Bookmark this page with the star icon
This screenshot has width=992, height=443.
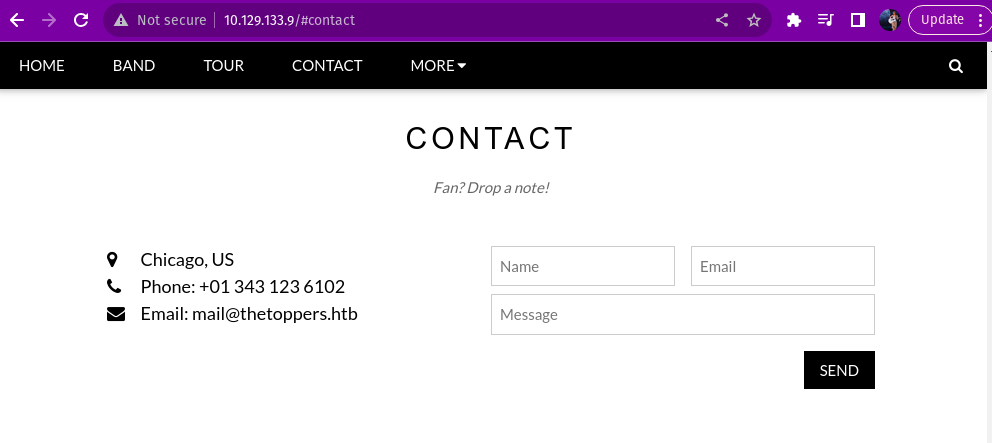click(x=754, y=20)
